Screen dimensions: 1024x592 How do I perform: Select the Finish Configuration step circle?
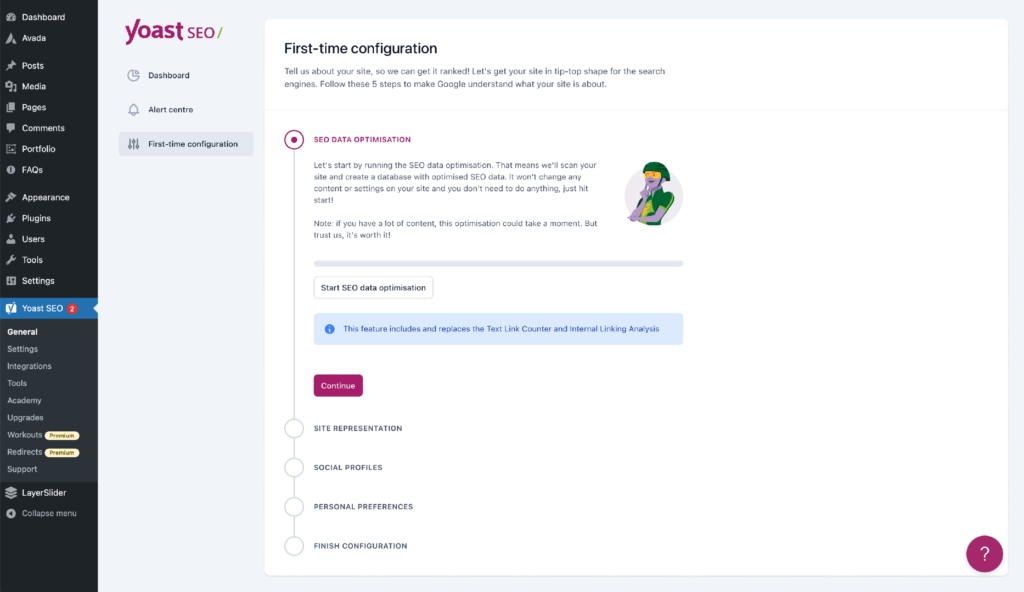(x=293, y=546)
